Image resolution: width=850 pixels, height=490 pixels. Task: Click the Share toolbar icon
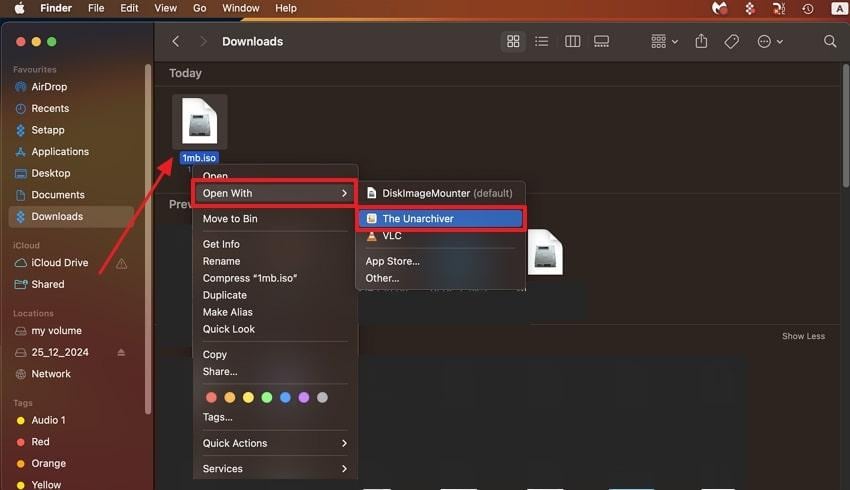coord(701,41)
